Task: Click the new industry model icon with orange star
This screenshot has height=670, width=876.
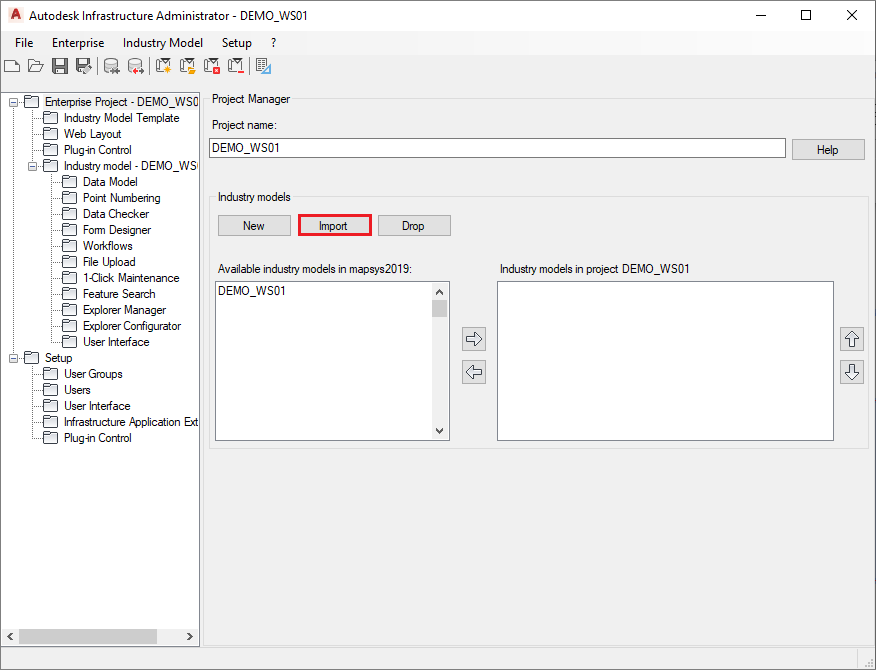Action: coord(164,66)
